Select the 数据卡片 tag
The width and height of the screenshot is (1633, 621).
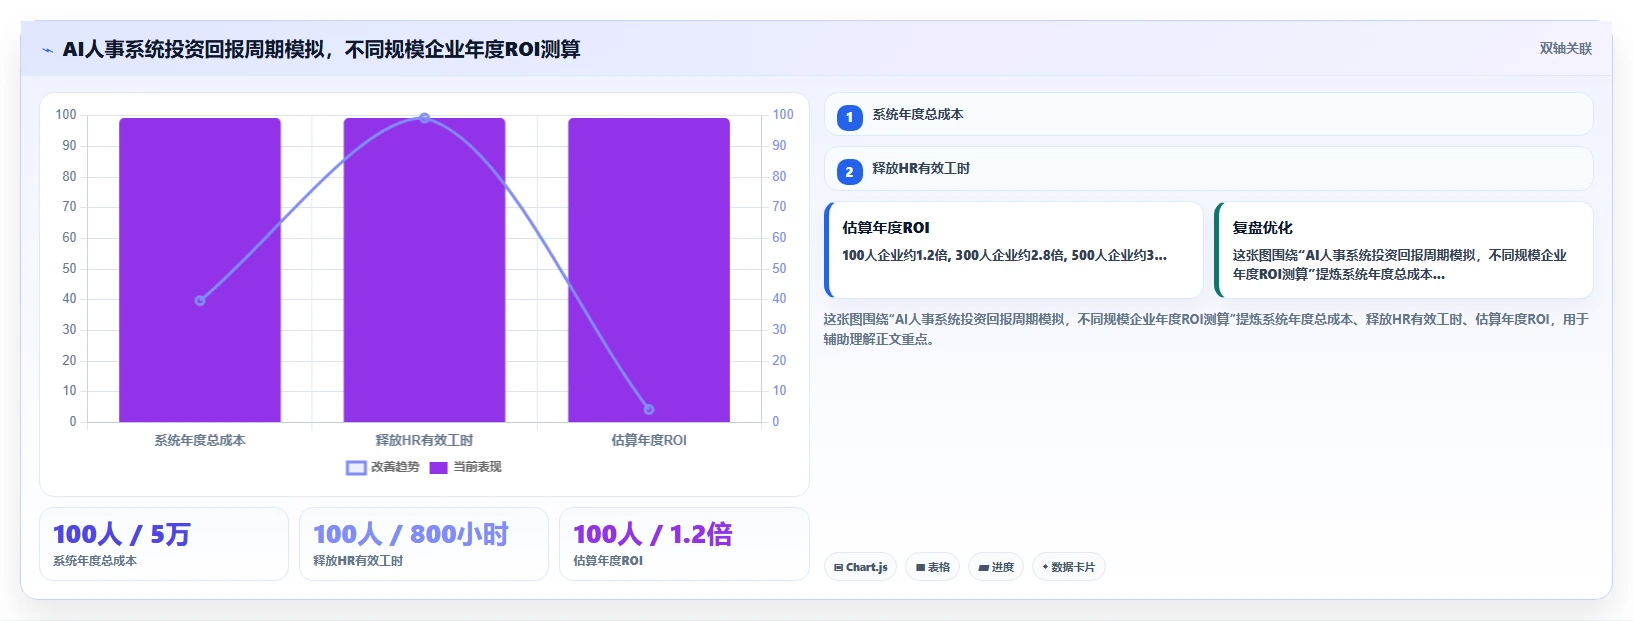click(1069, 567)
